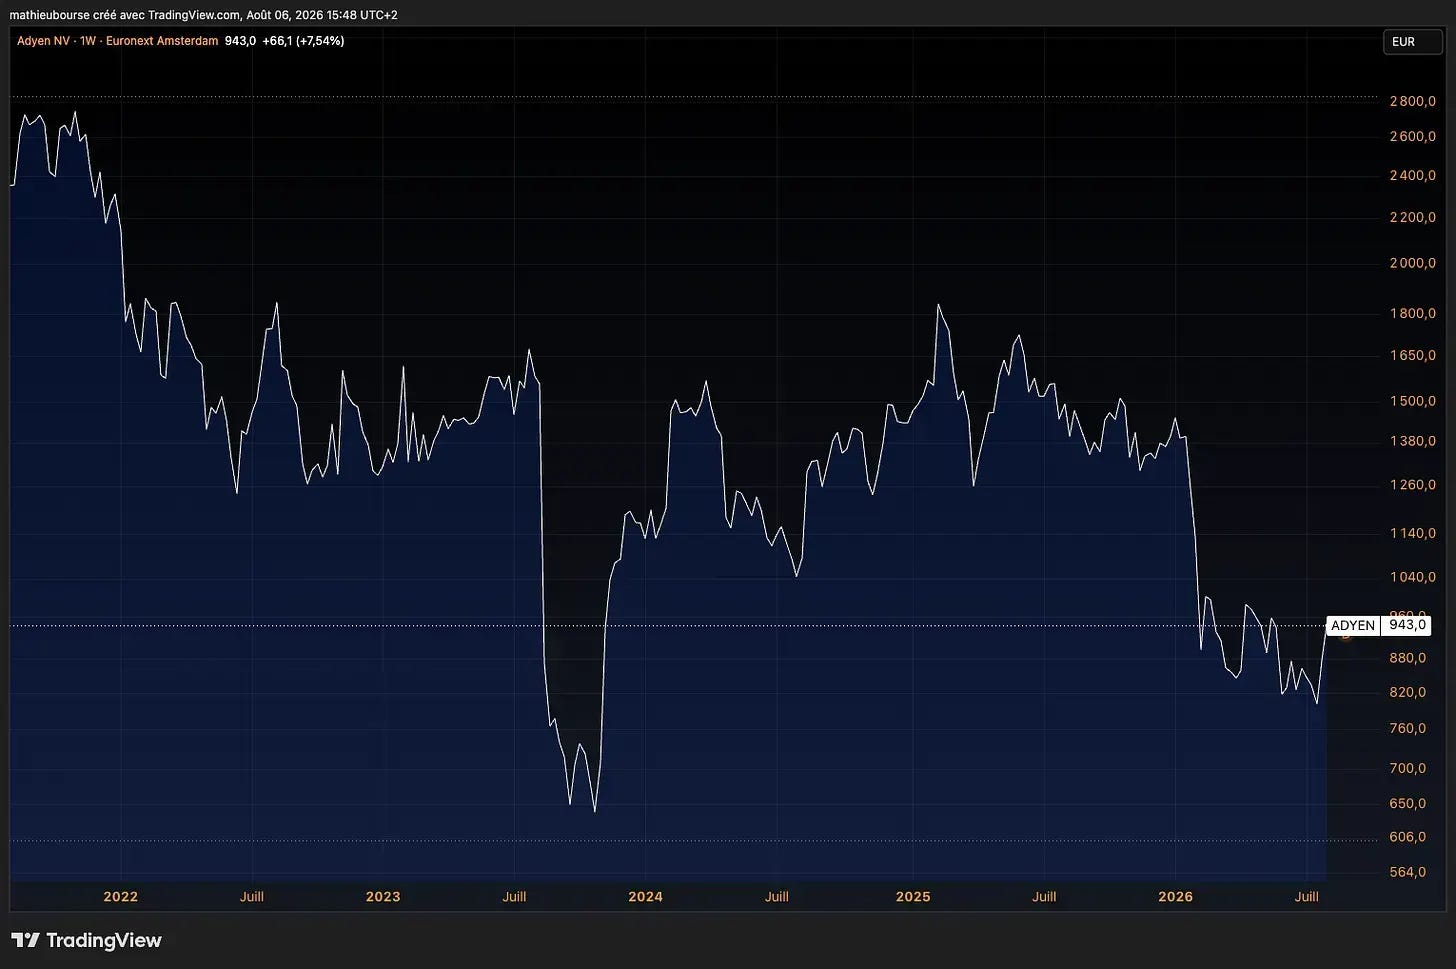The image size is (1456, 969).
Task: Click the 1 140,0 price scale label
Action: click(1413, 533)
